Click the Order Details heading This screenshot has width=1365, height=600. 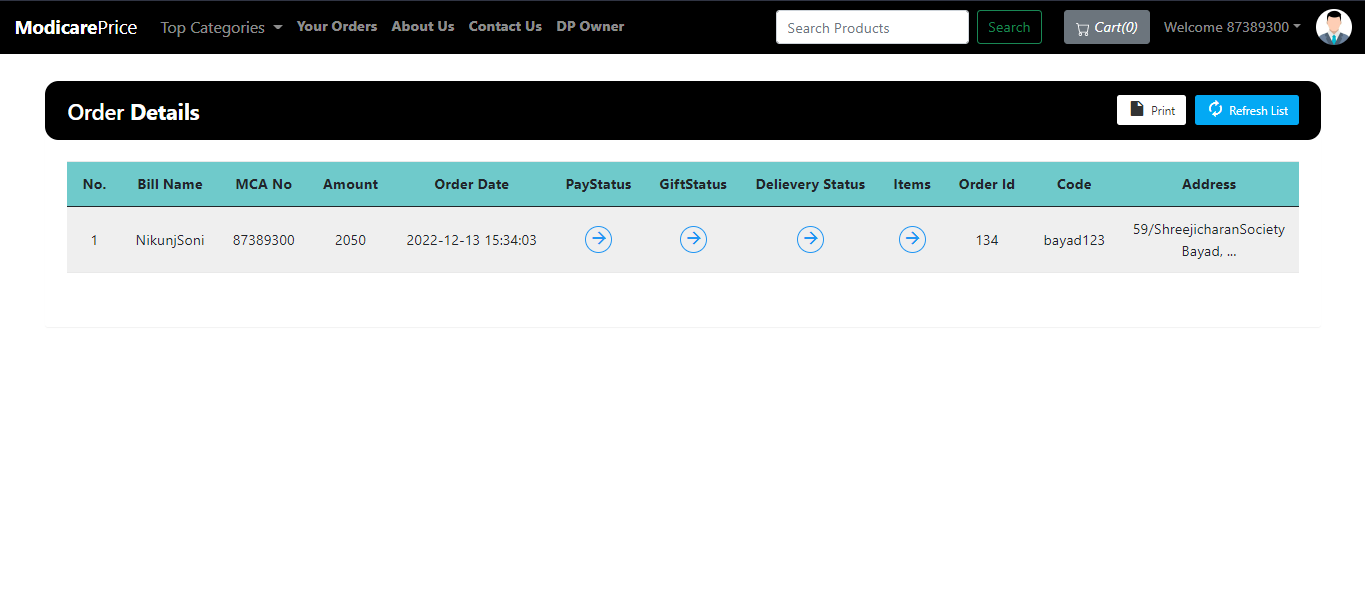134,112
